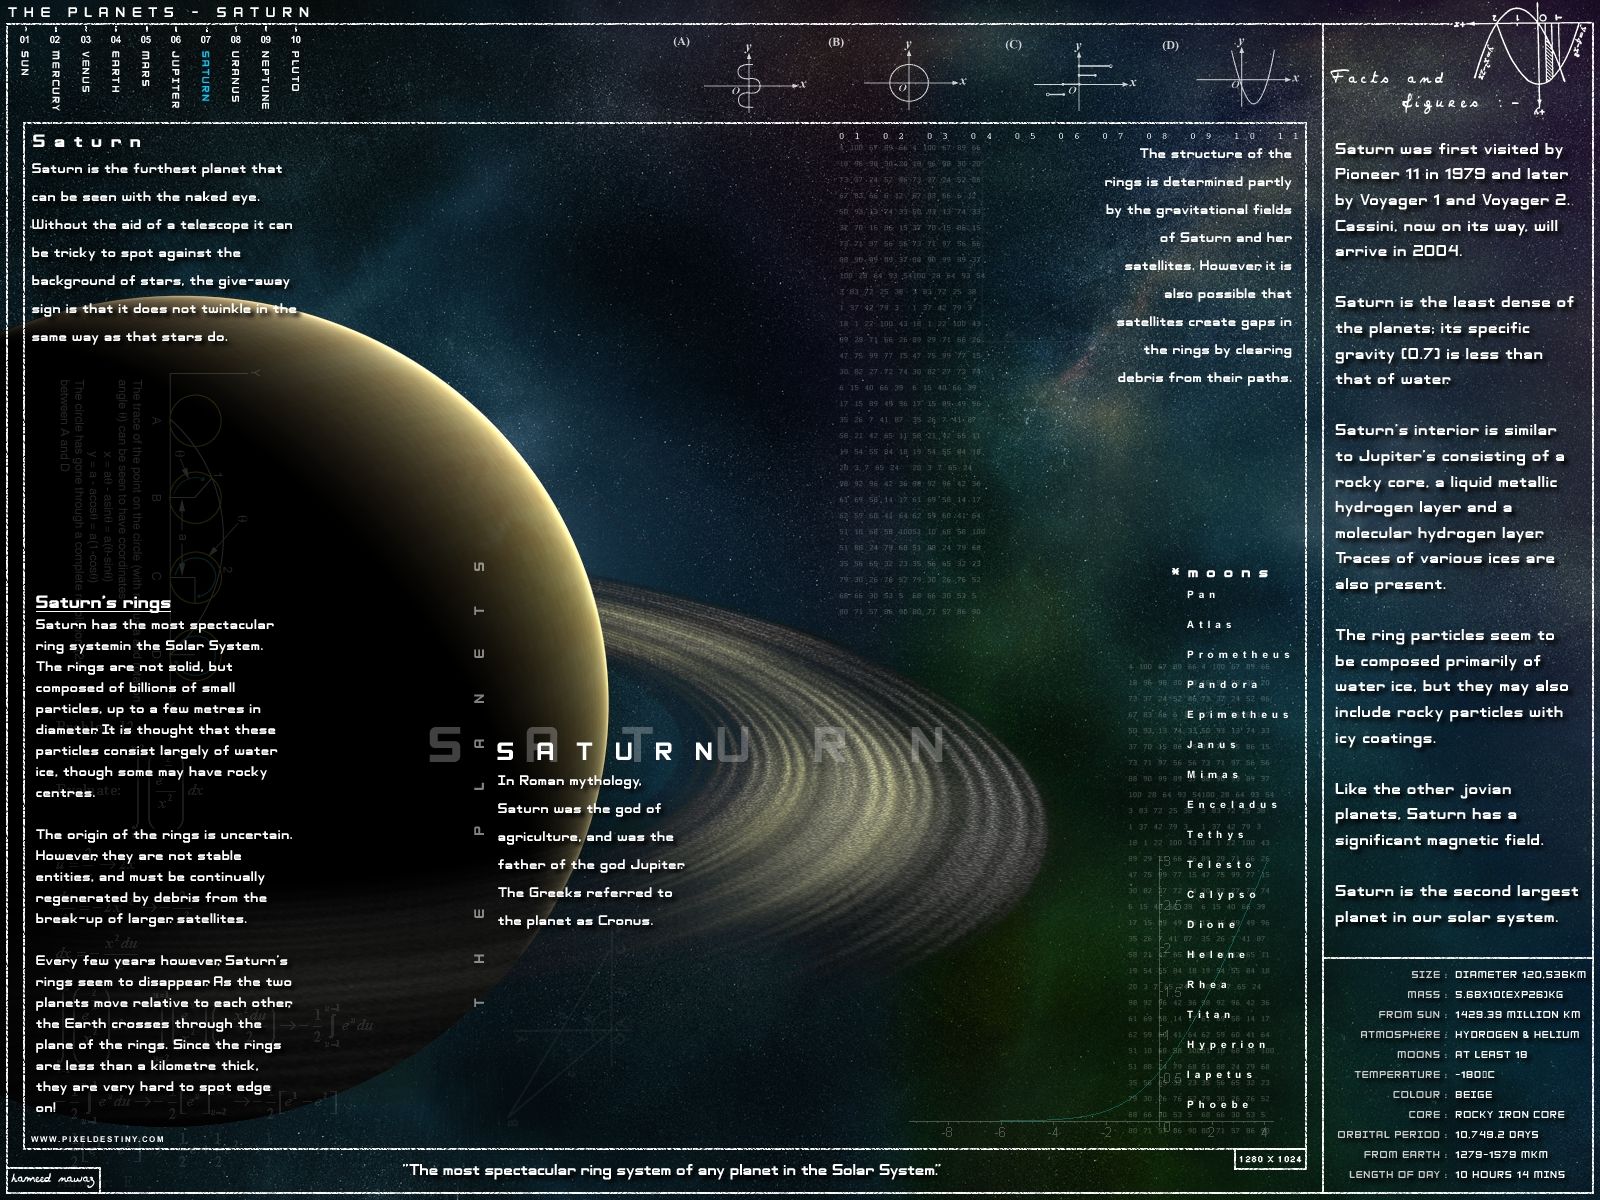Click the 1280 x 1024 resolution badge
Viewport: 1600px width, 1200px height.
click(1270, 1159)
